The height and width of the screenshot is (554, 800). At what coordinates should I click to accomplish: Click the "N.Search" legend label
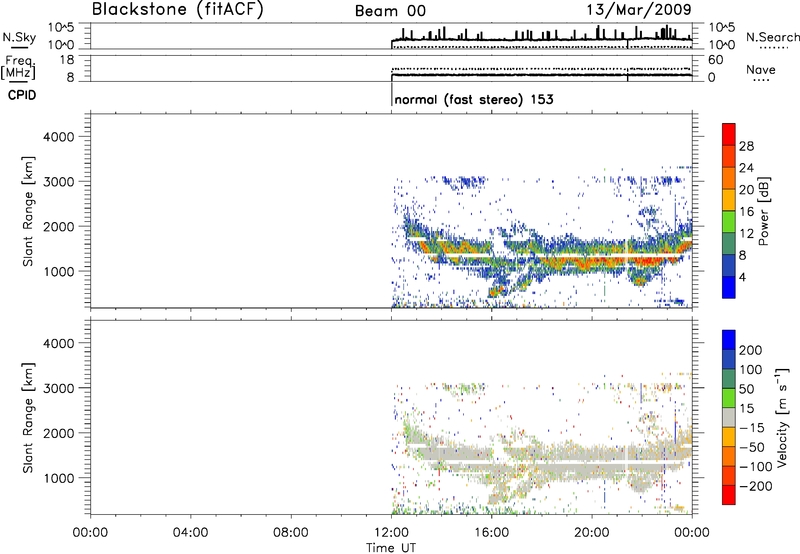(x=772, y=37)
